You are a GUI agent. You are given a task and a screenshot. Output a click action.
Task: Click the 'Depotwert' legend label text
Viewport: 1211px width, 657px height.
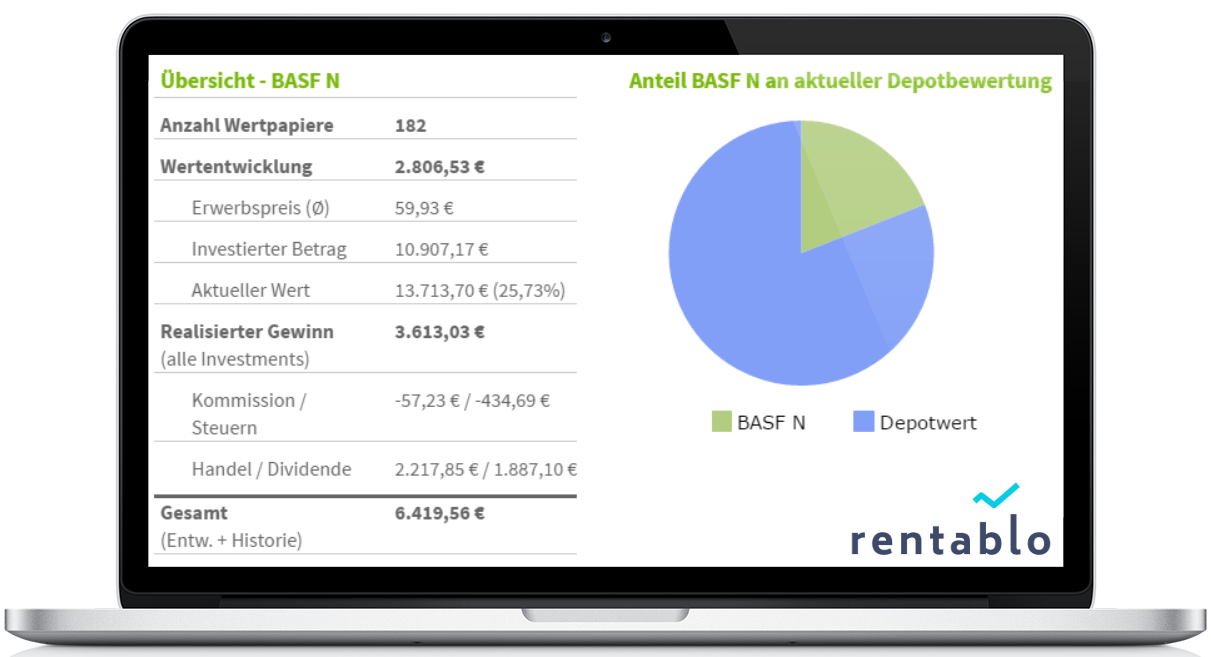(x=928, y=422)
